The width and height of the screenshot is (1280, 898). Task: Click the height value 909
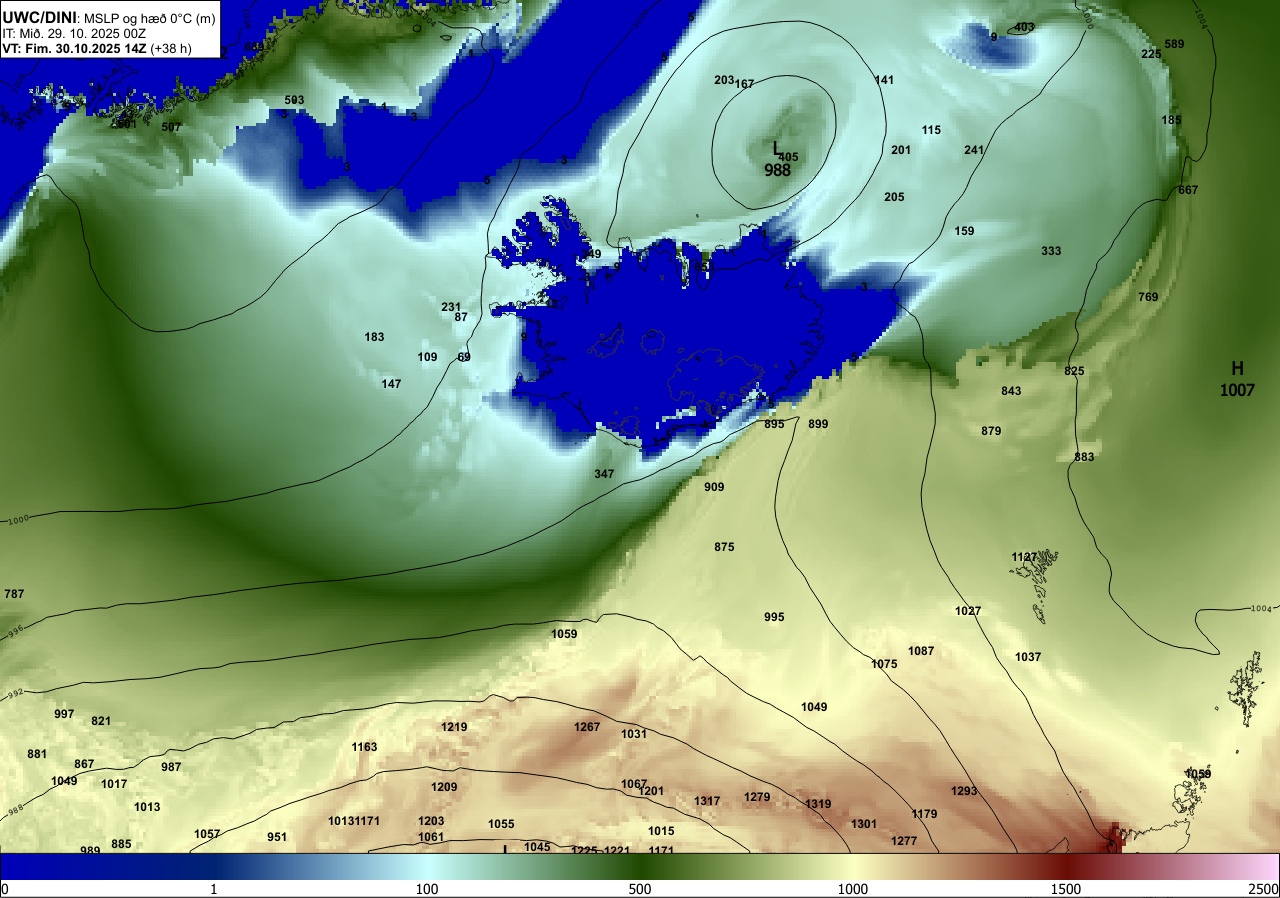coord(714,487)
